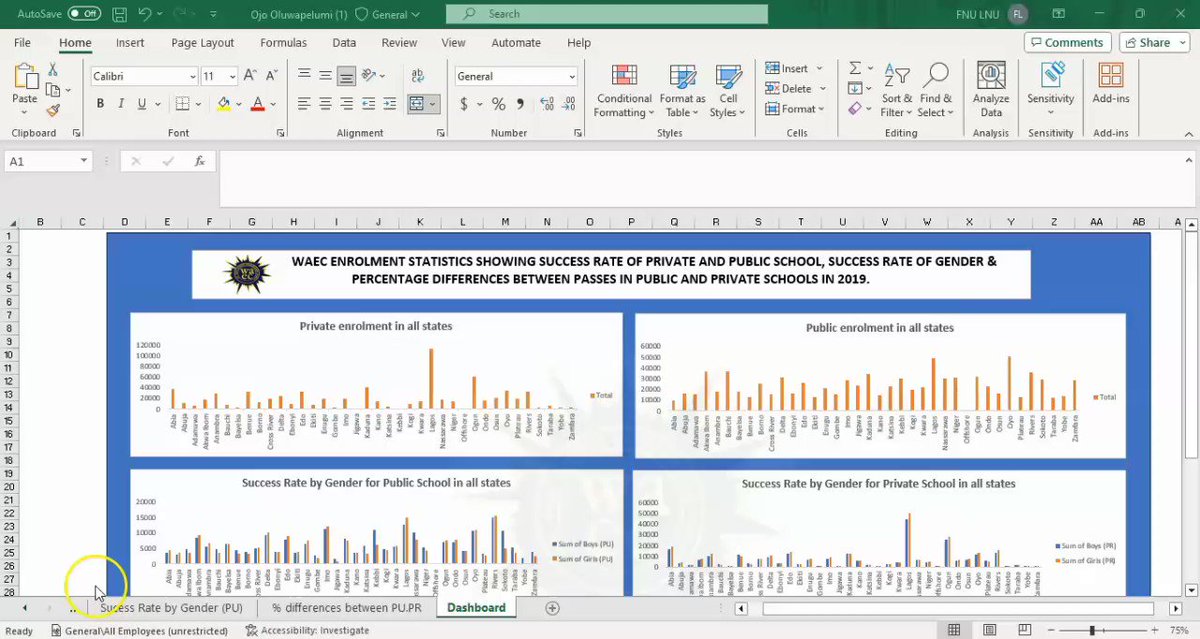Expand the Fill Color dropdown arrow
The height and width of the screenshot is (639, 1200).
[x=237, y=104]
